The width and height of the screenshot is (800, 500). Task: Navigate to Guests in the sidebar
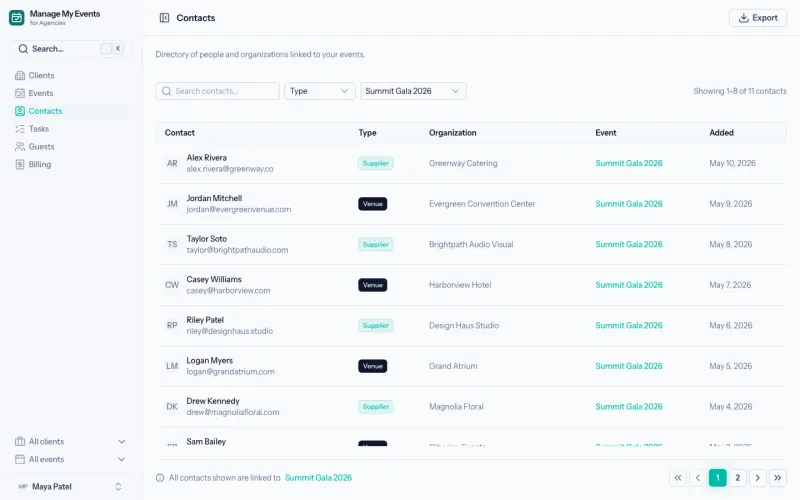[x=70, y=147]
